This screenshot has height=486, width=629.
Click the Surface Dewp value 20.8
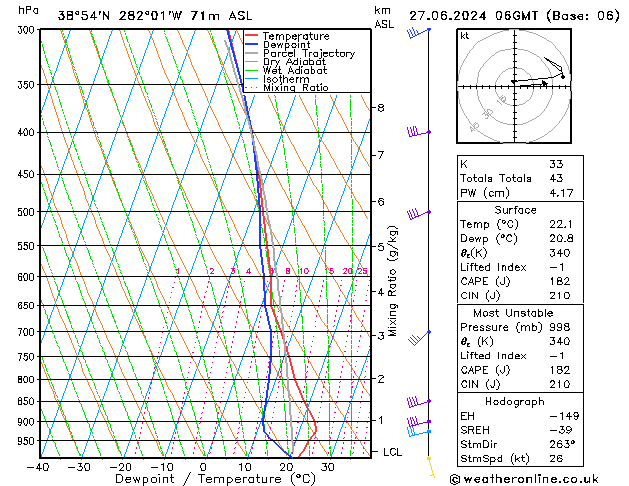pyautogui.click(x=561, y=239)
